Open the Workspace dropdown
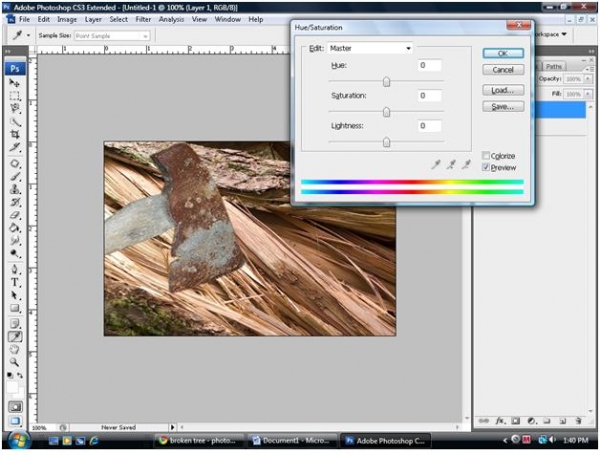This screenshot has height=455, width=600. (550, 34)
